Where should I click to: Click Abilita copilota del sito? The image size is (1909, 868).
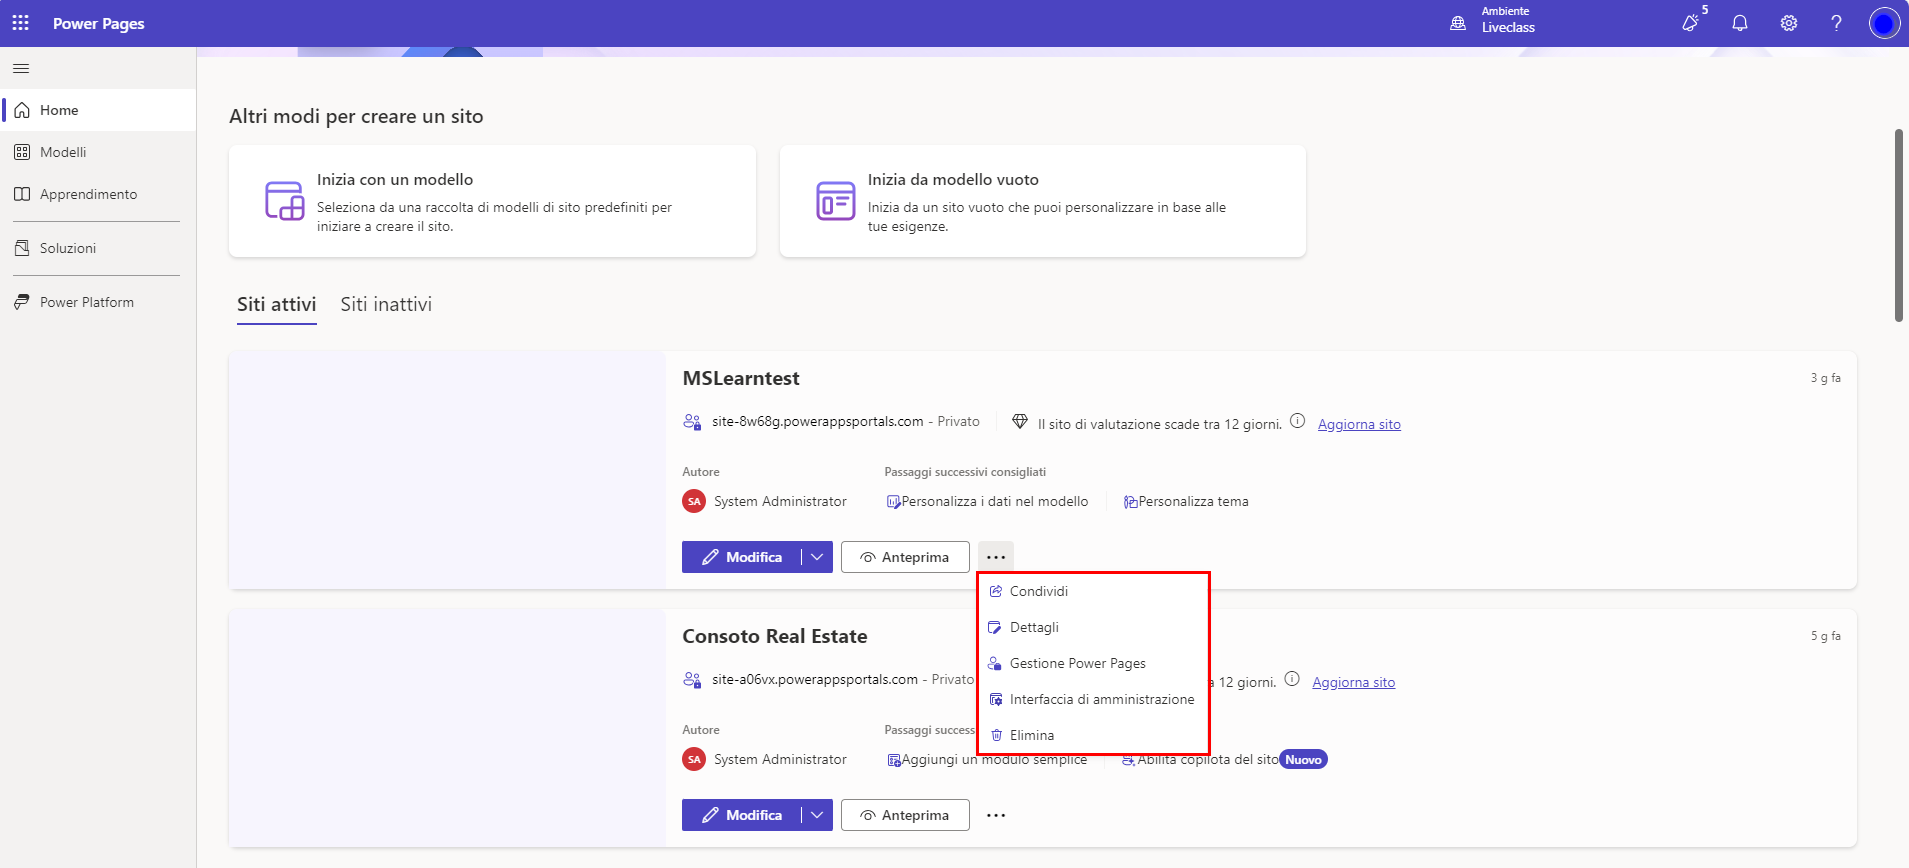click(x=1200, y=759)
